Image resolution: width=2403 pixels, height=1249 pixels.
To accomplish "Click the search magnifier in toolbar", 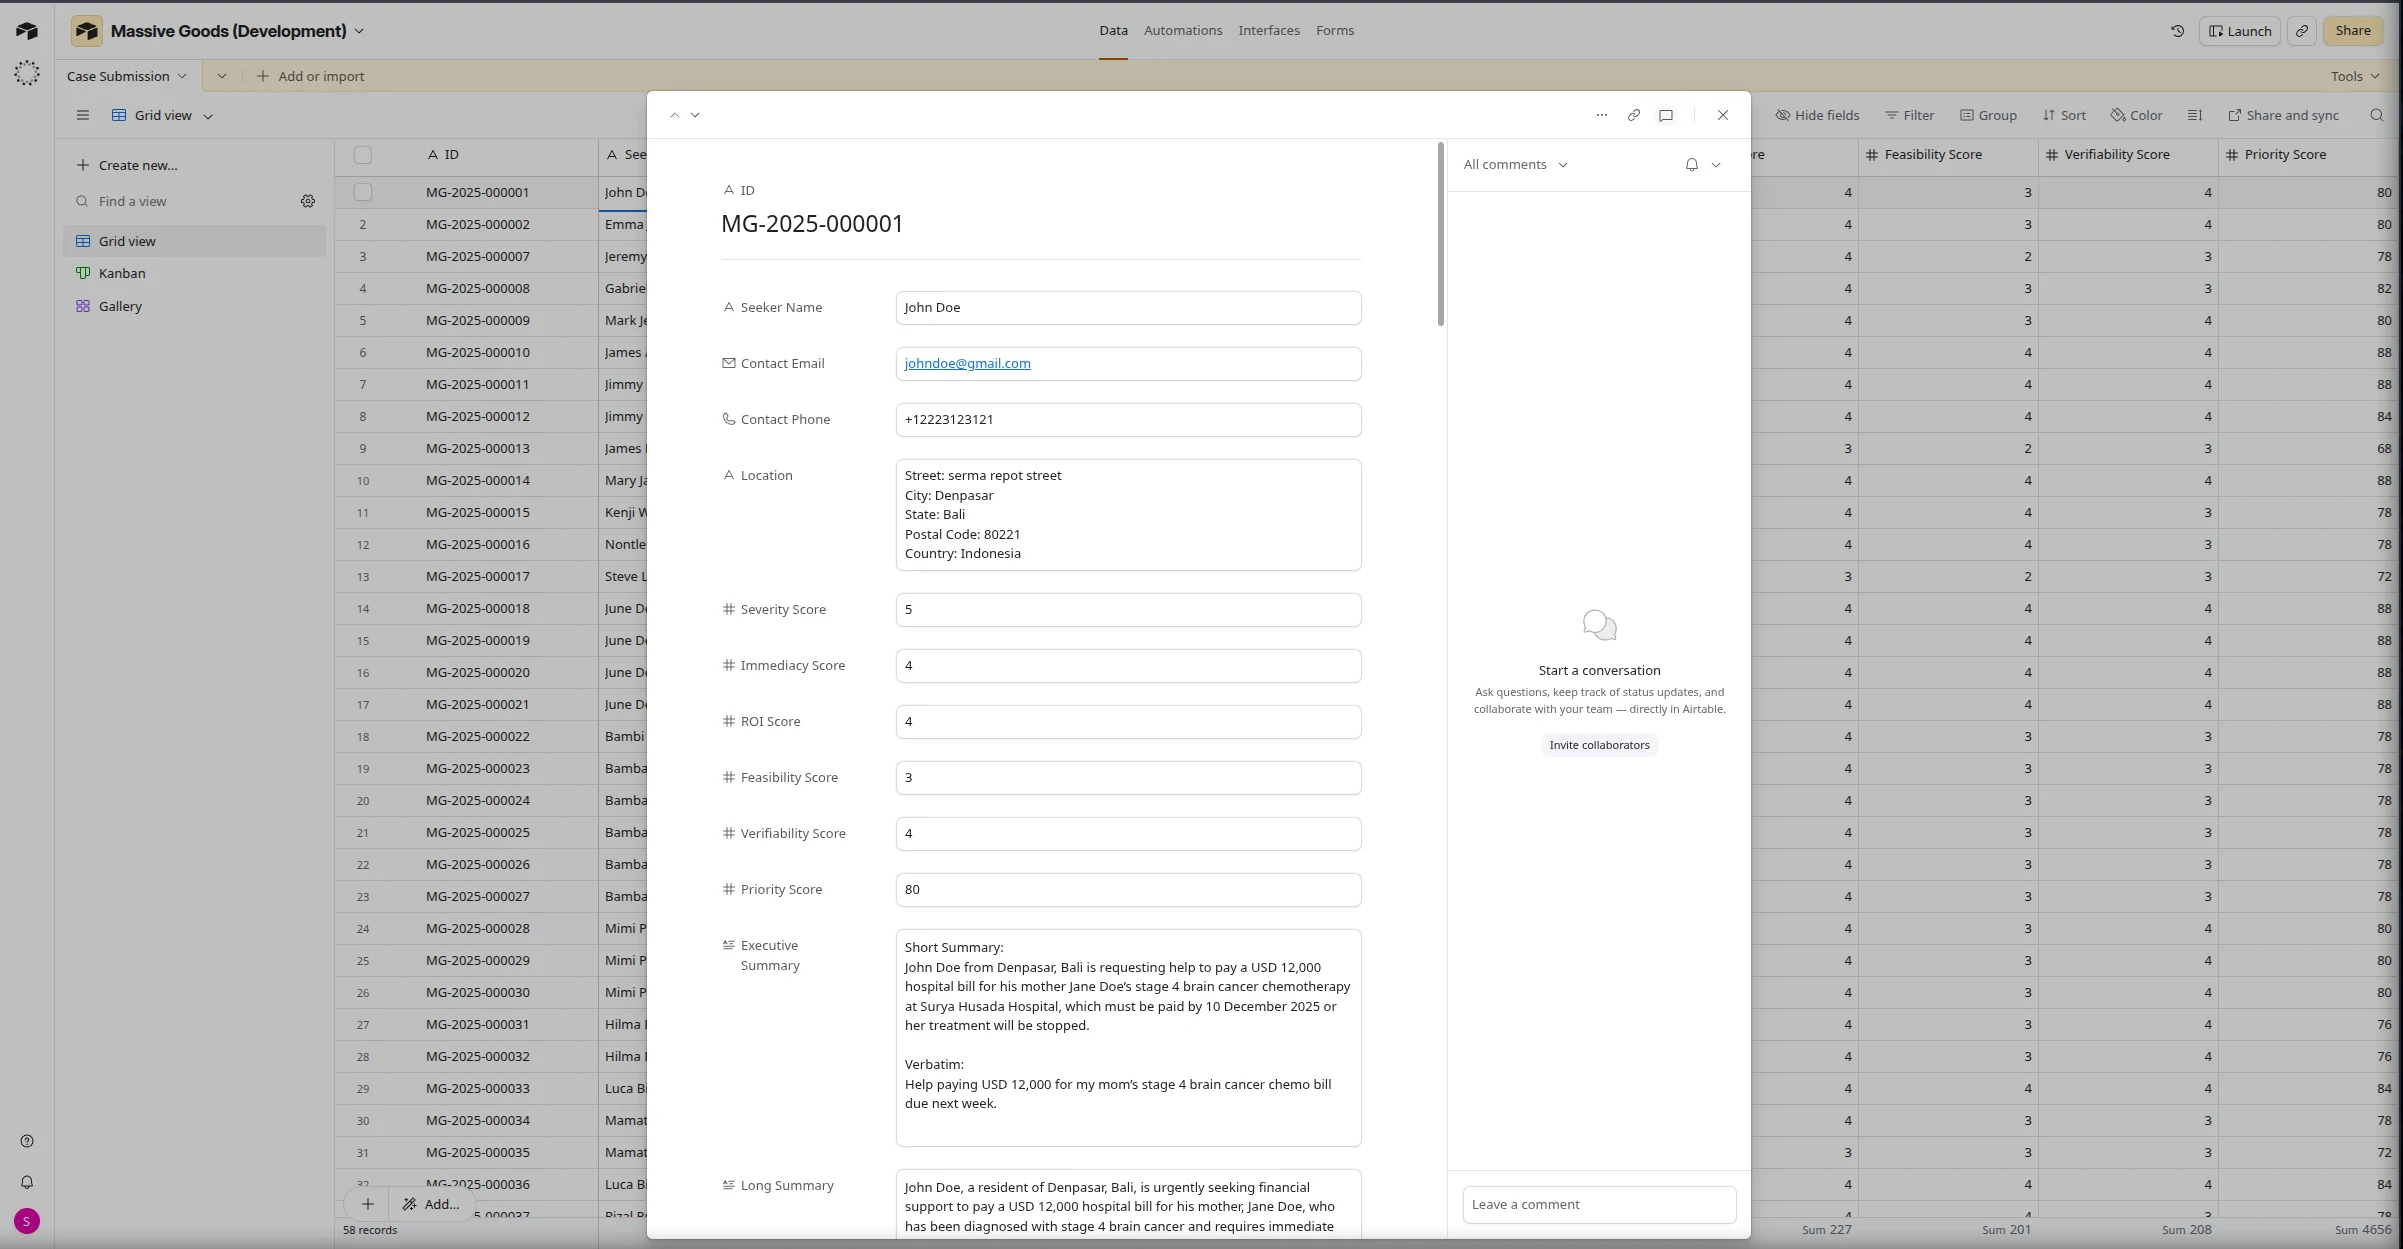I will [2376, 115].
